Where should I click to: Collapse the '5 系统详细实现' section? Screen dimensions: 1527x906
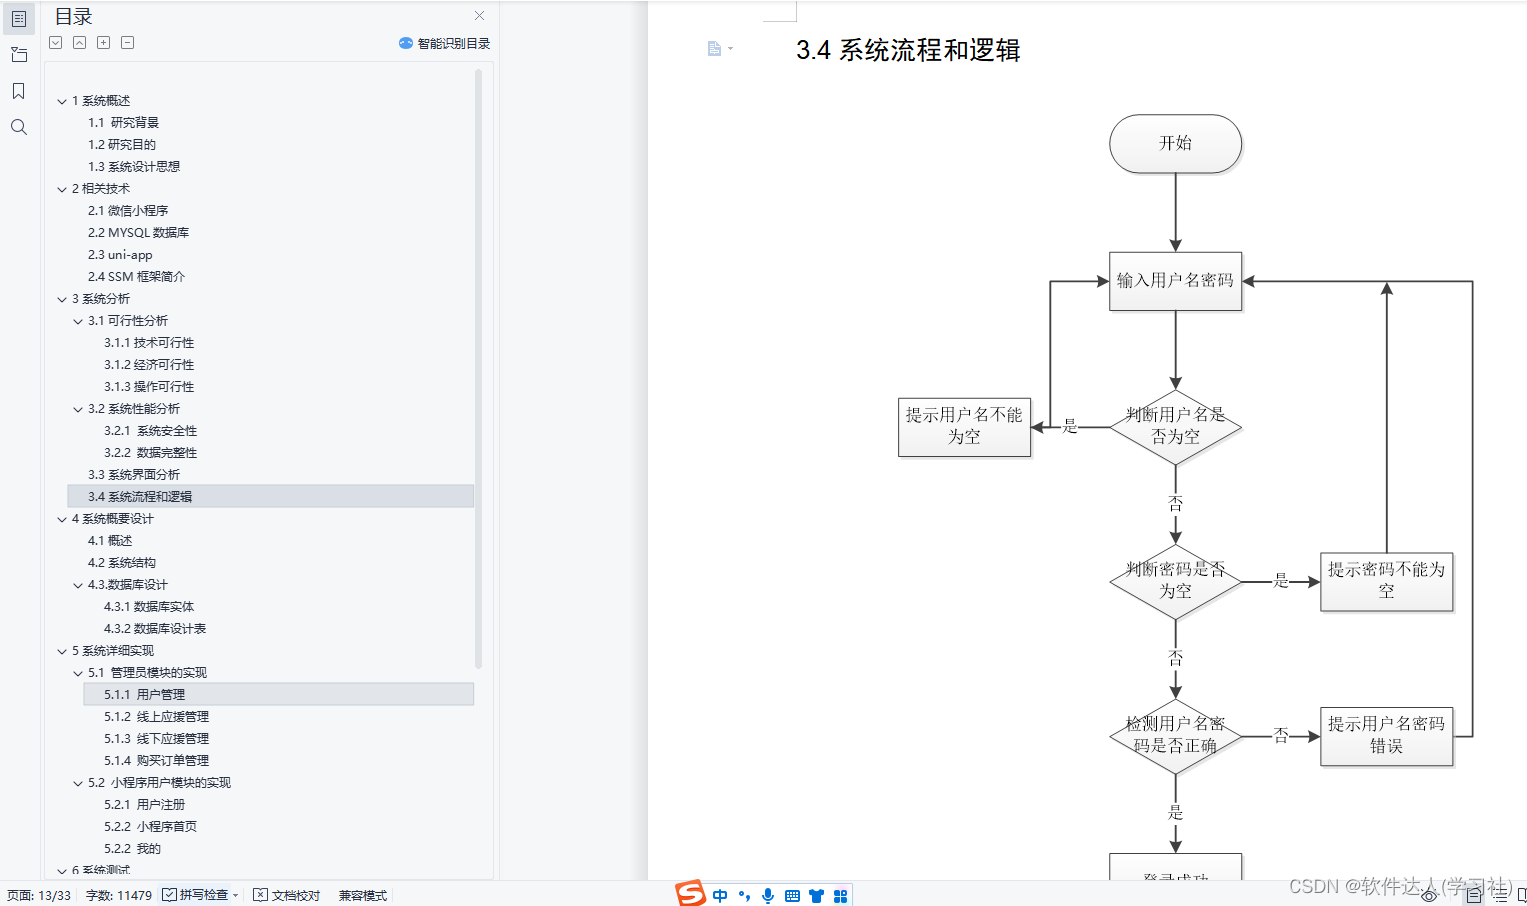[x=62, y=651]
